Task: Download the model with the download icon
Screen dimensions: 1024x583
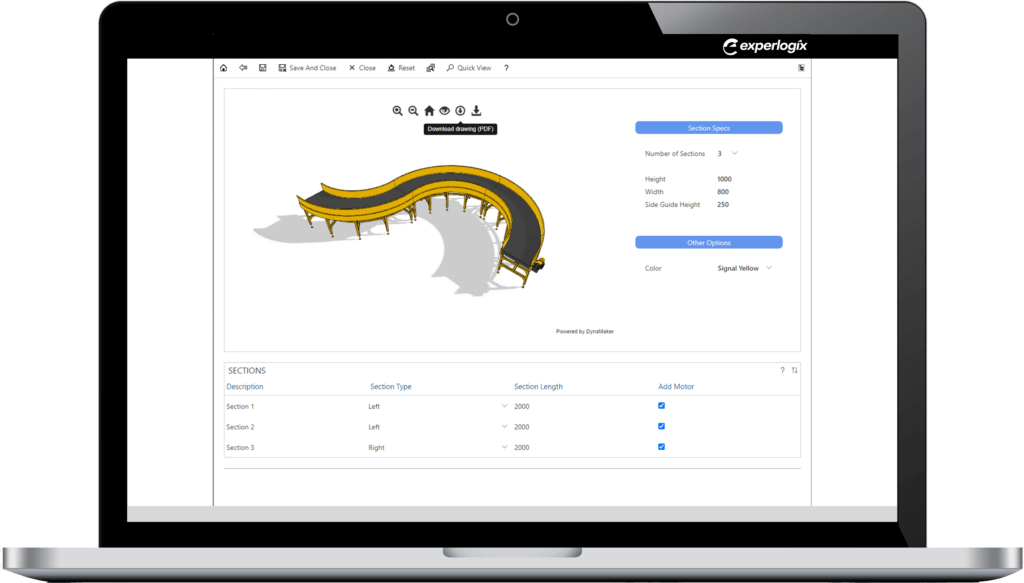Action: pyautogui.click(x=477, y=110)
